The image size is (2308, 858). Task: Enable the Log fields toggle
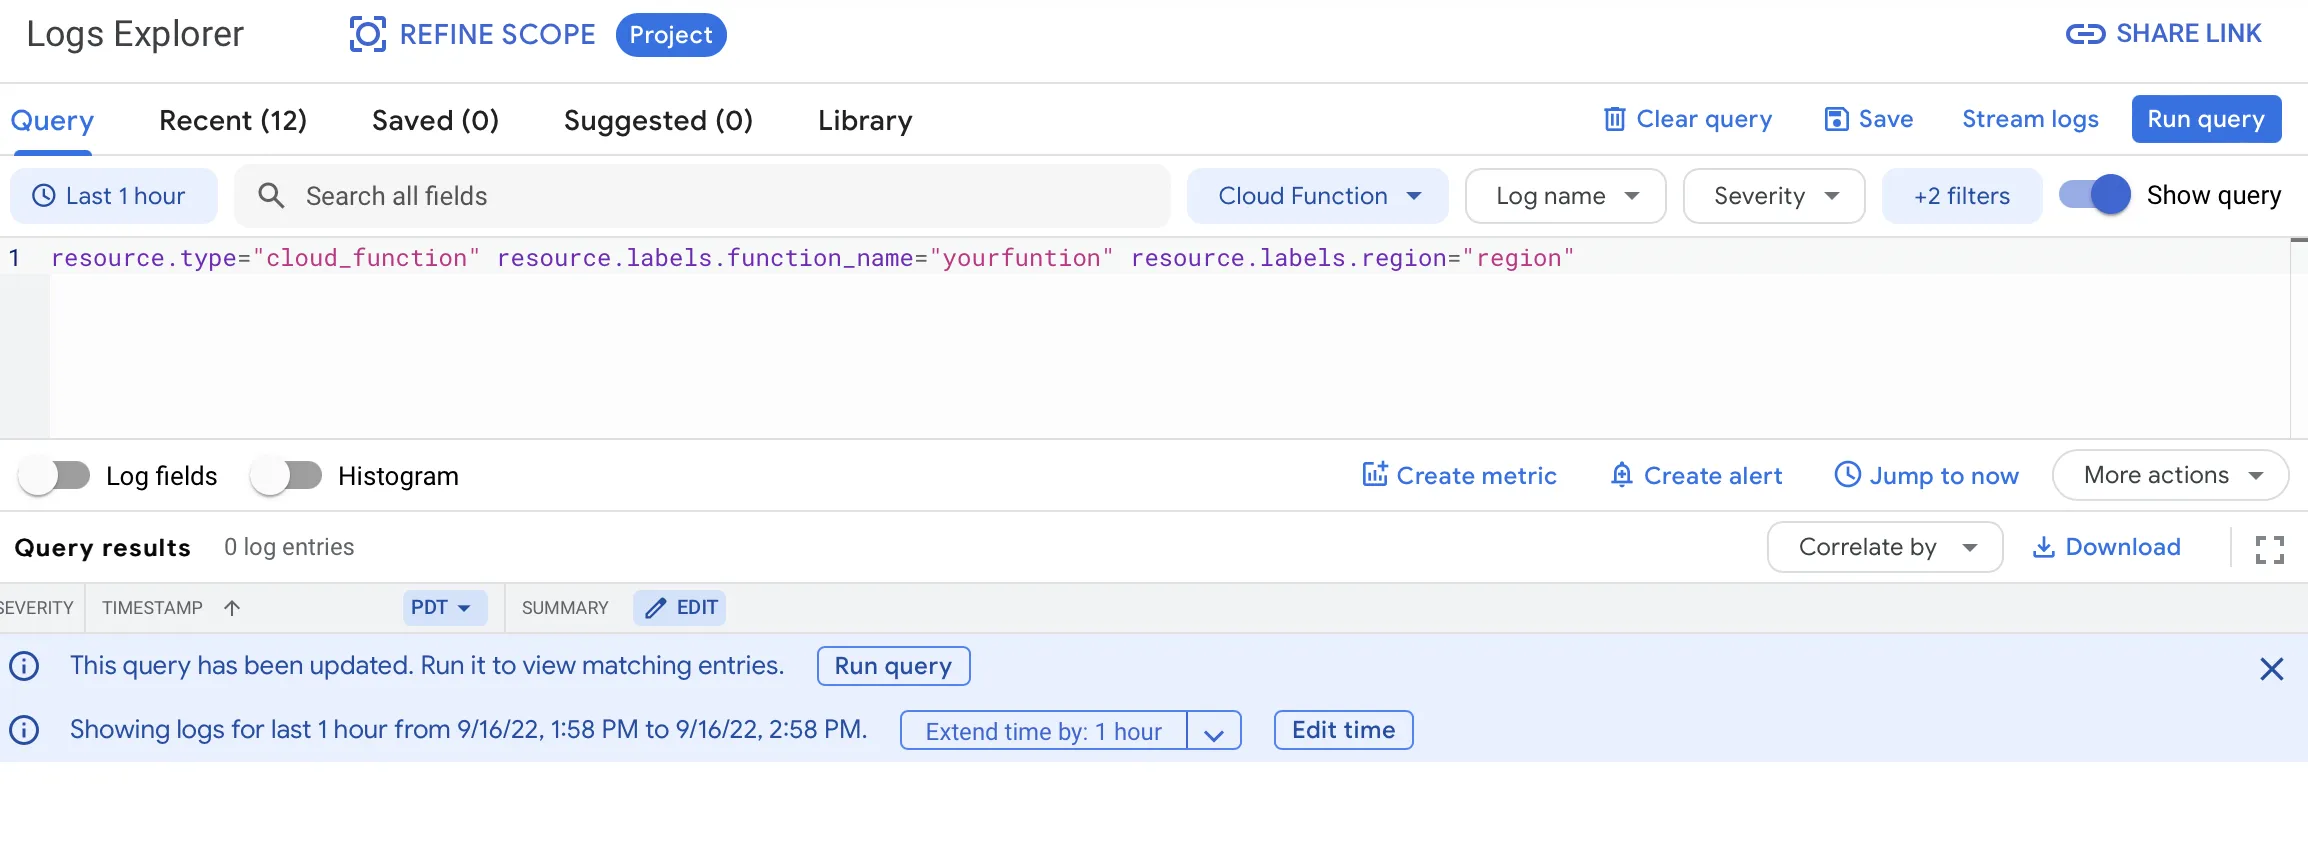(x=54, y=476)
